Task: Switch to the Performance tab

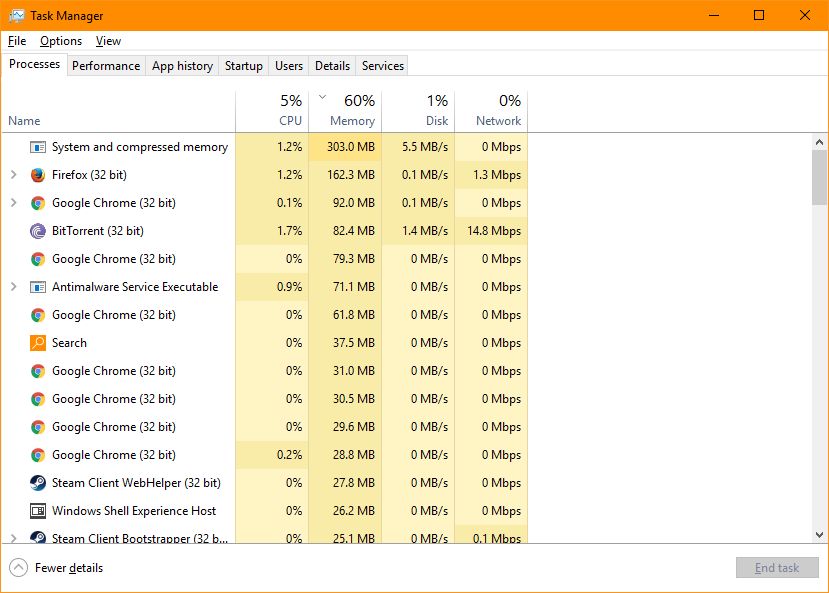Action: tap(106, 66)
